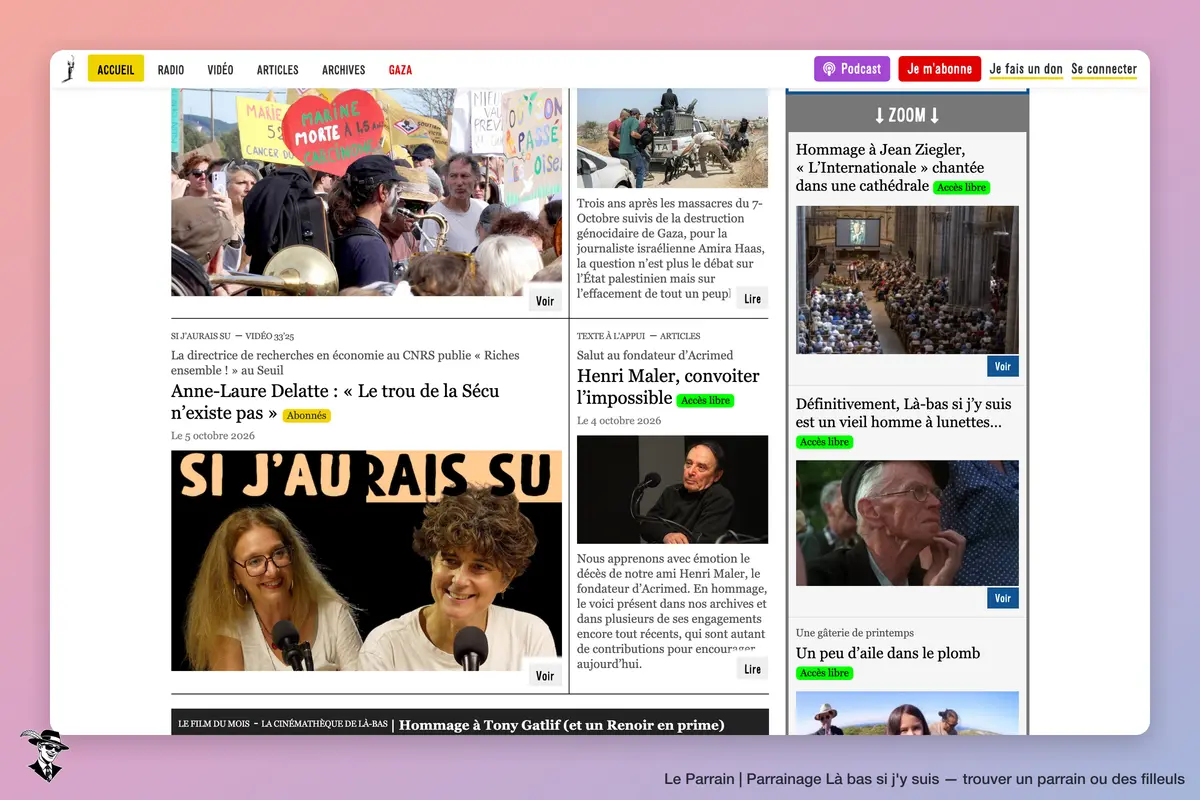Open "Un peu d'aile dans le plomb" headline

(888, 653)
